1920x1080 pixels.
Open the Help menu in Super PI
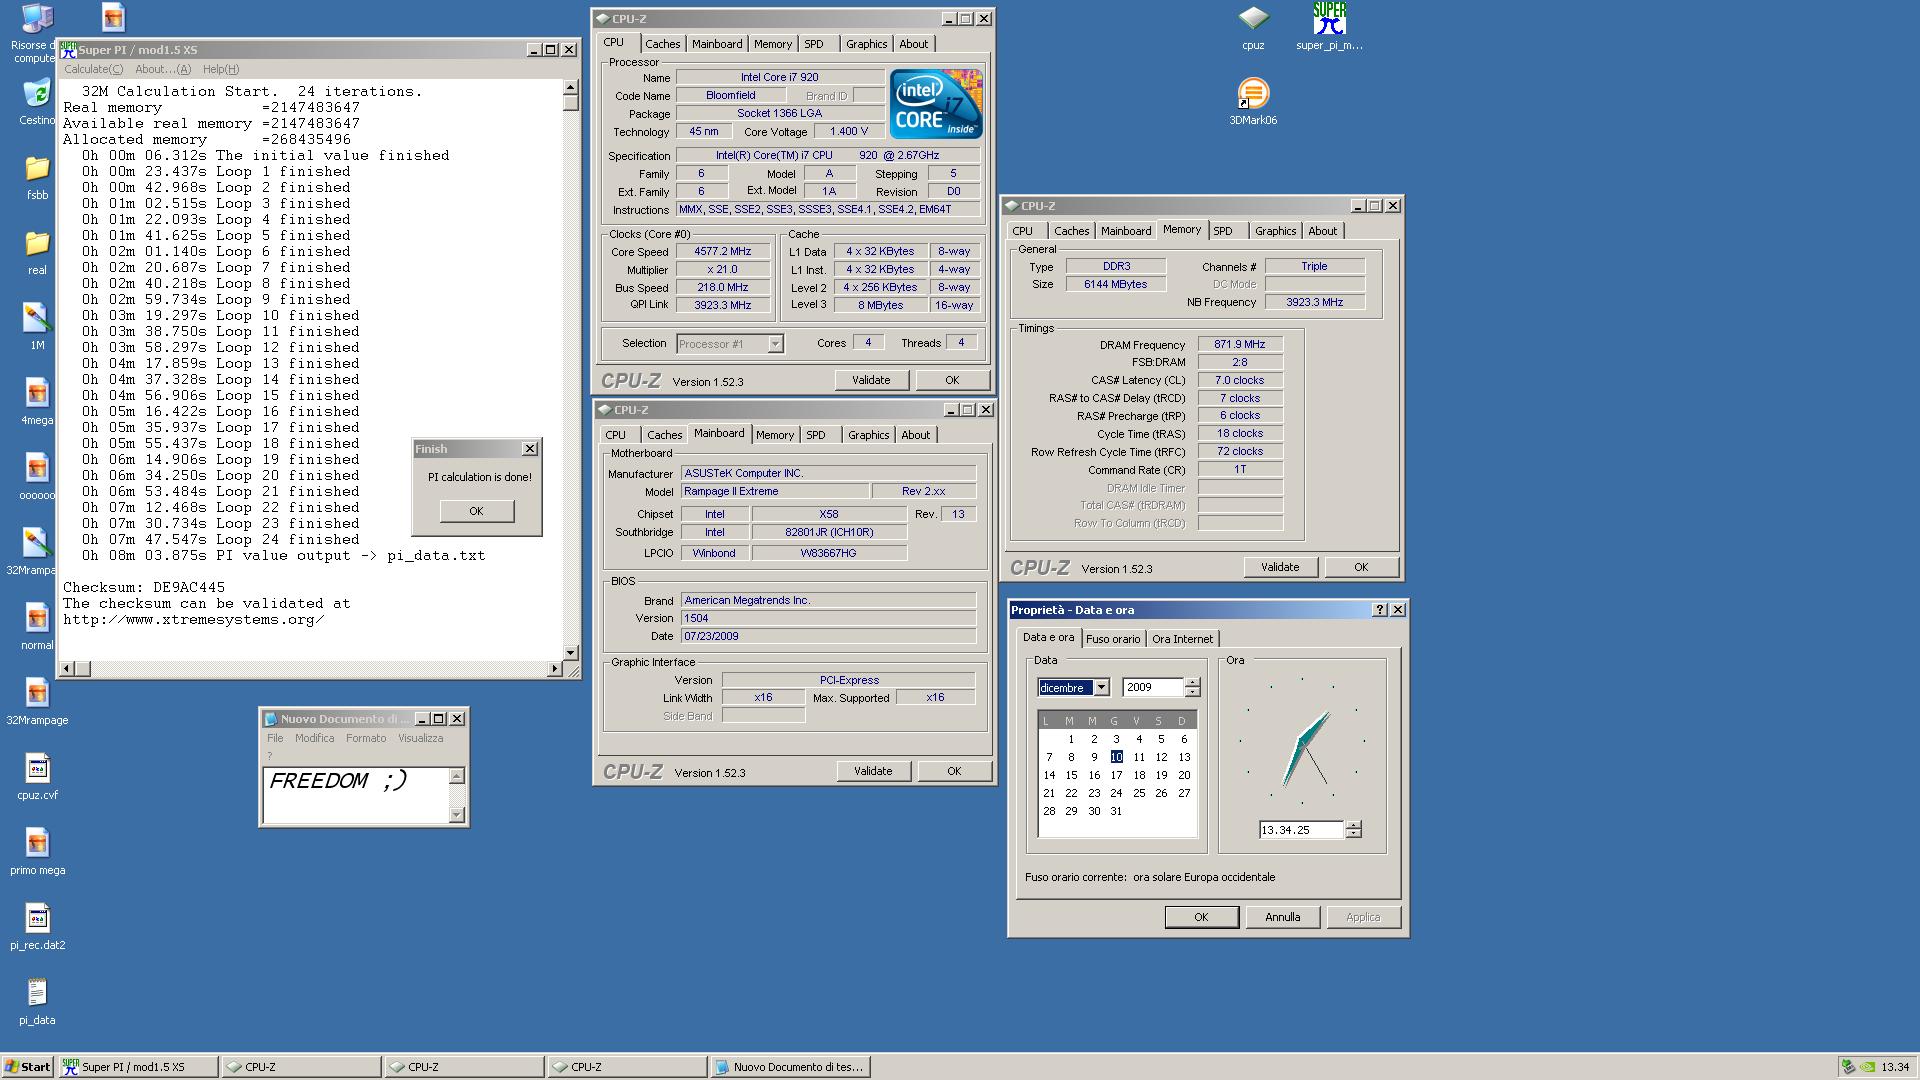coord(220,69)
